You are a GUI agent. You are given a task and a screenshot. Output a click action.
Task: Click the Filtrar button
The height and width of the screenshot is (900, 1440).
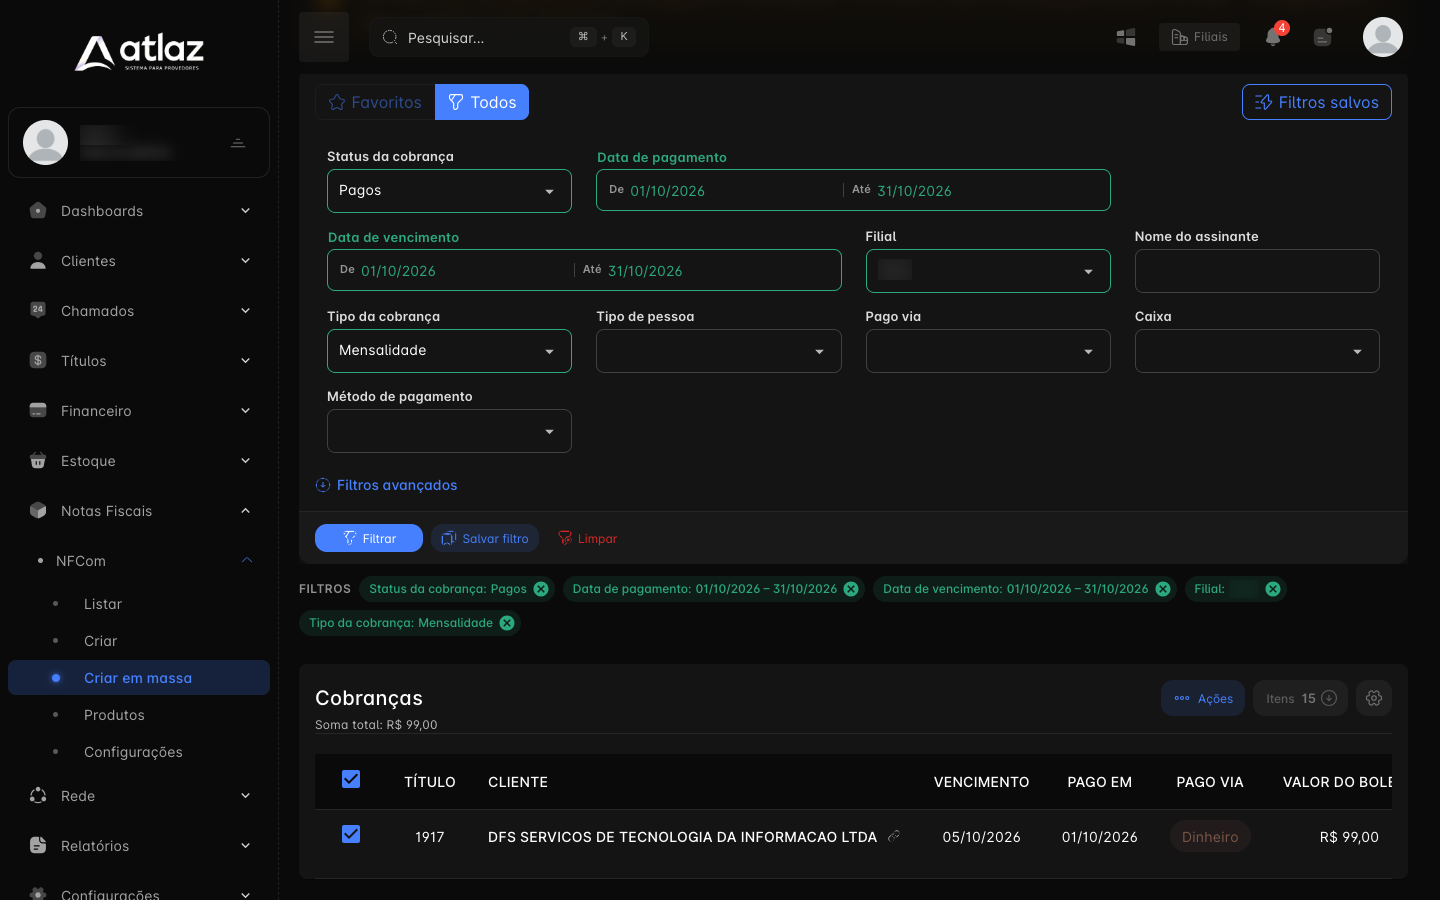tap(369, 538)
